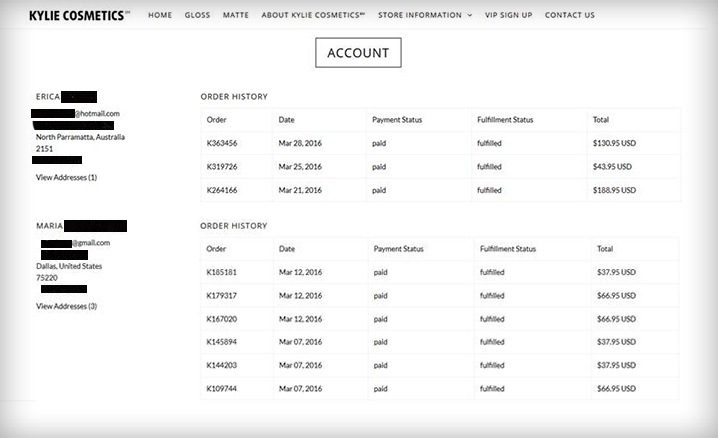Click the Kylie Cosmetics logo
718x438 pixels.
click(79, 15)
